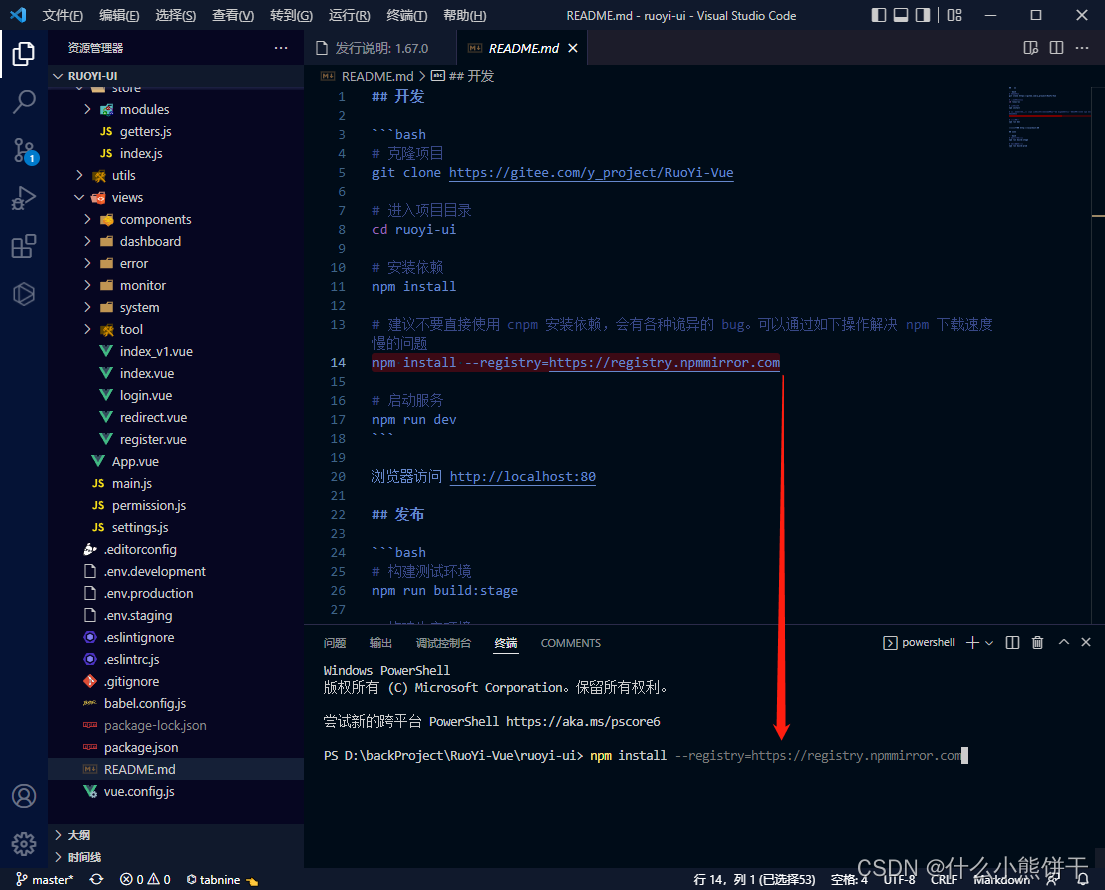Open the http://localhost:80 link
This screenshot has height=890, width=1105.
(523, 476)
